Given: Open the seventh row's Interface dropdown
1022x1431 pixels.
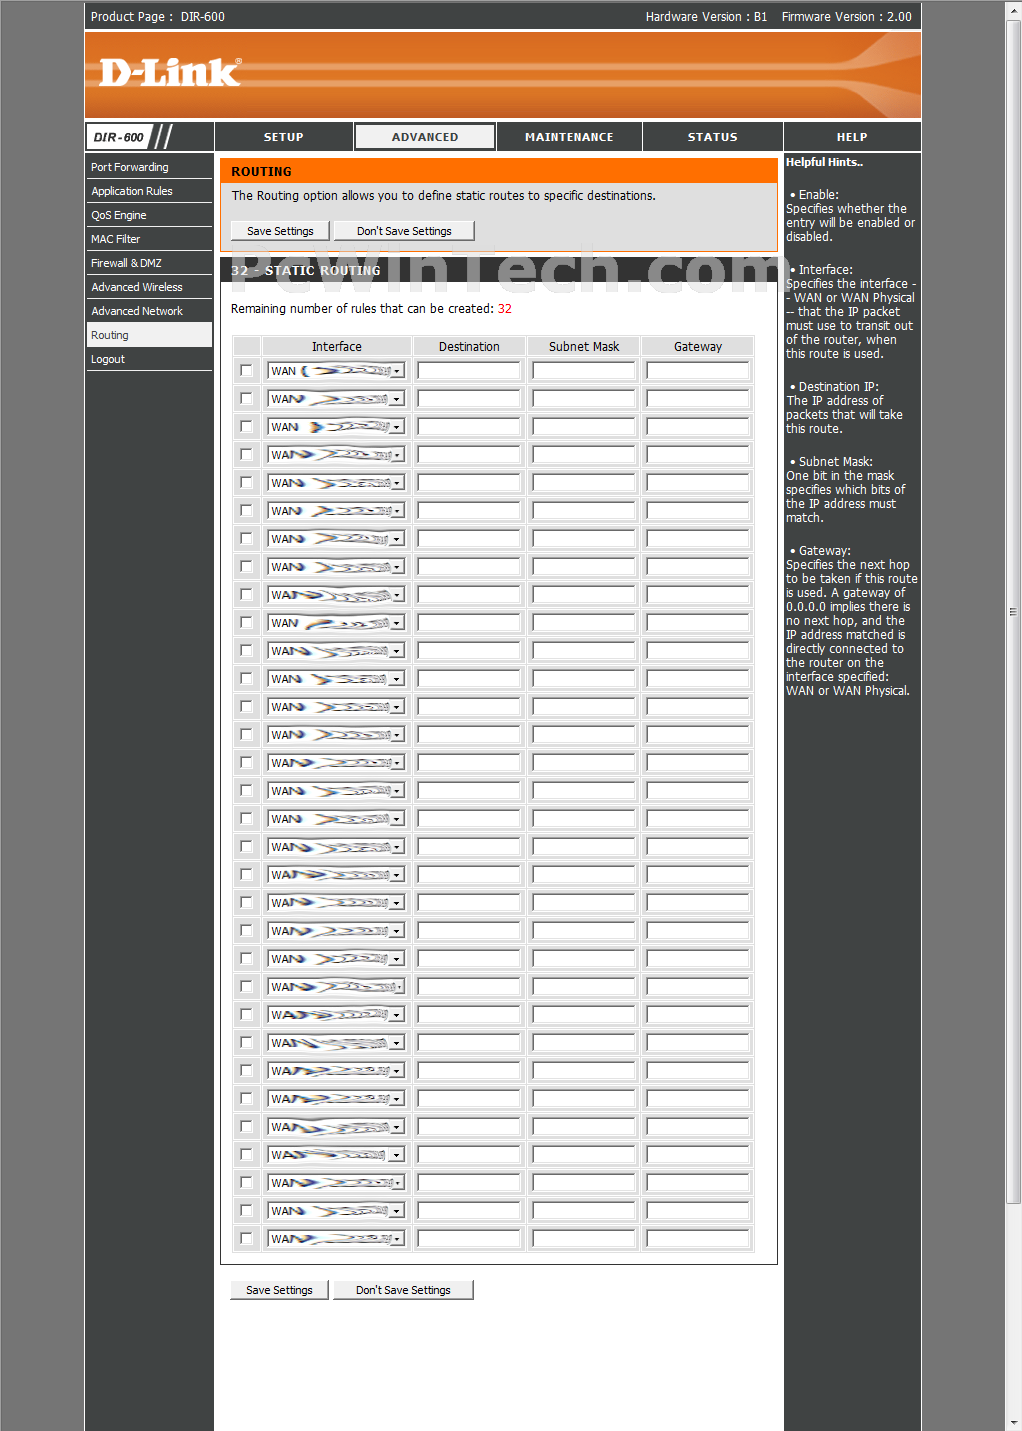Looking at the screenshot, I should pyautogui.click(x=336, y=539).
